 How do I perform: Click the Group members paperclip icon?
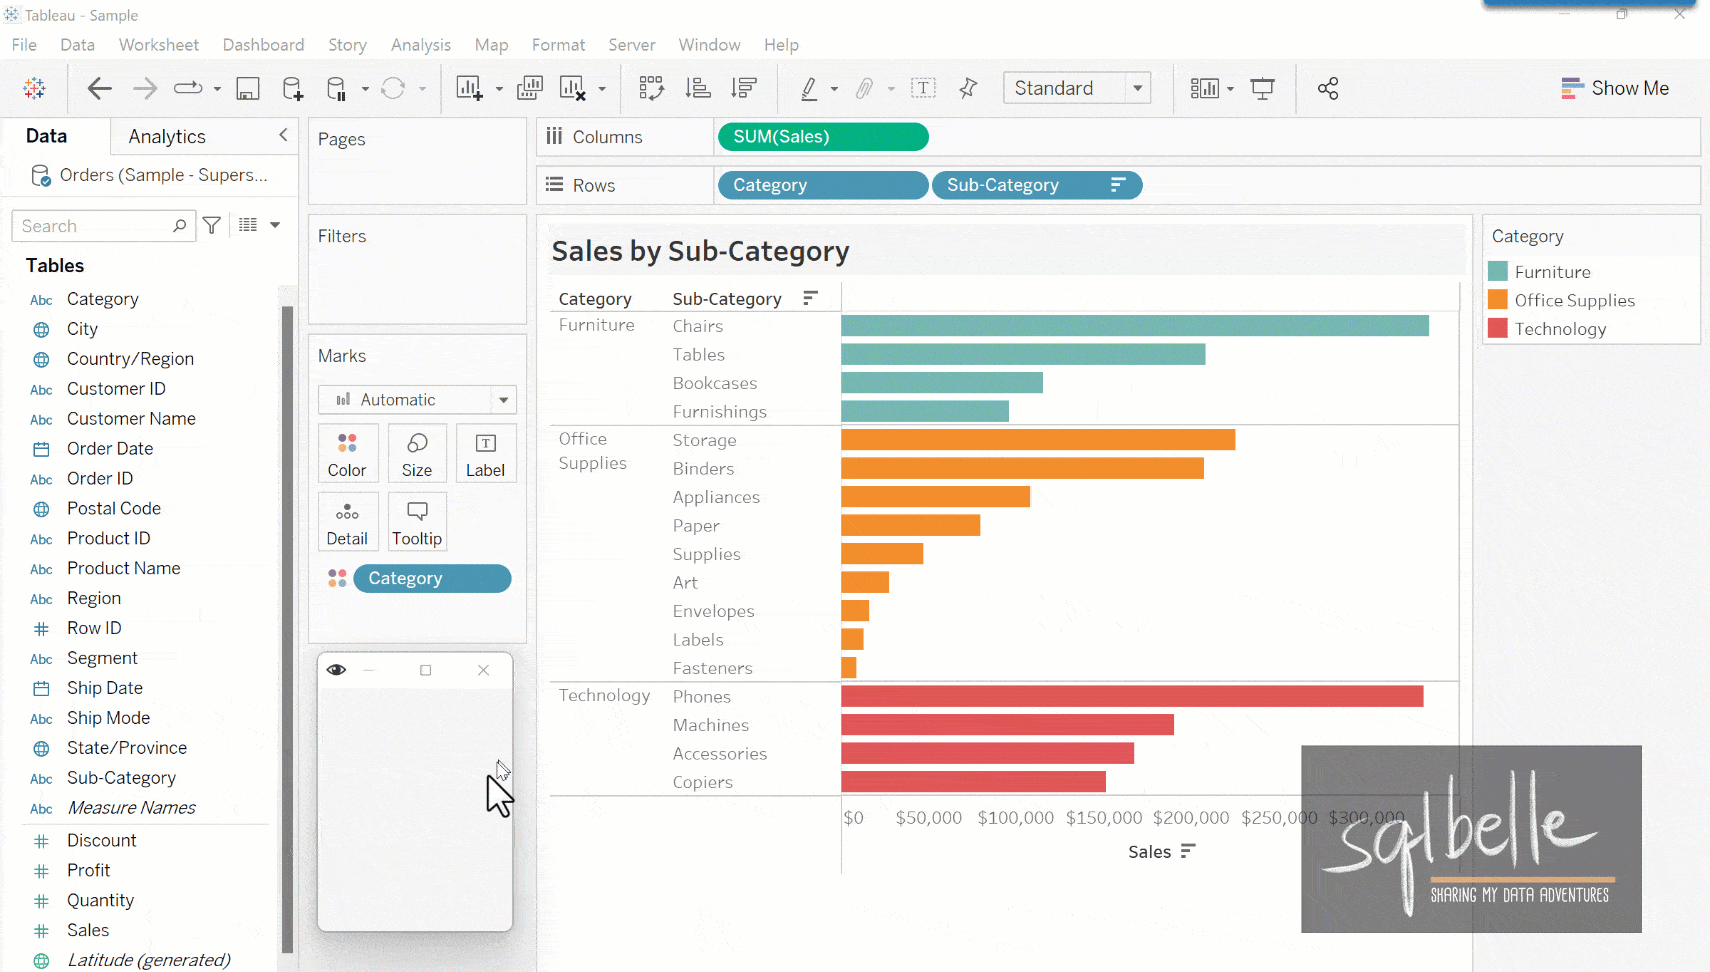point(865,88)
